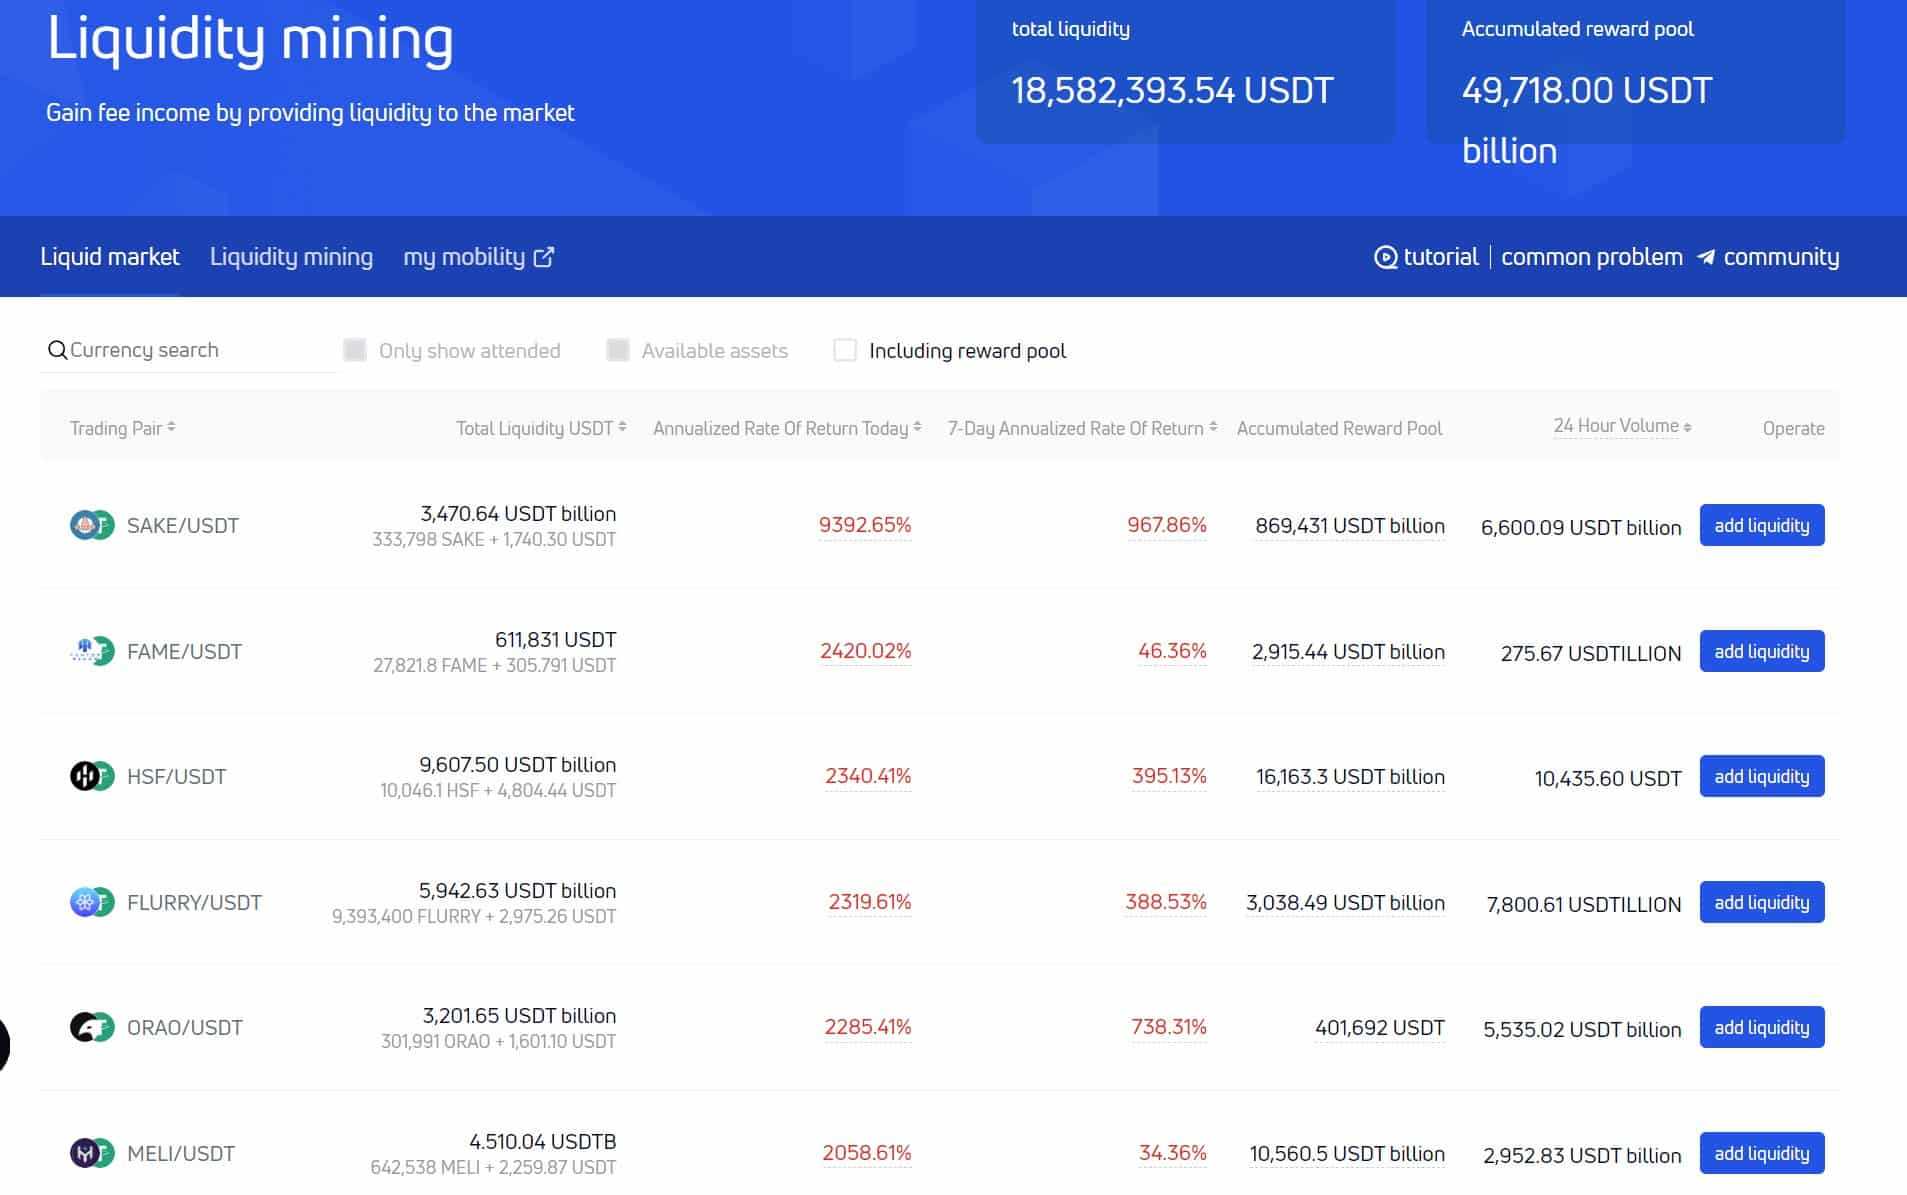The width and height of the screenshot is (1907, 1195).
Task: Click the ORAO/USDT pair coin icon
Action: coord(92,1027)
